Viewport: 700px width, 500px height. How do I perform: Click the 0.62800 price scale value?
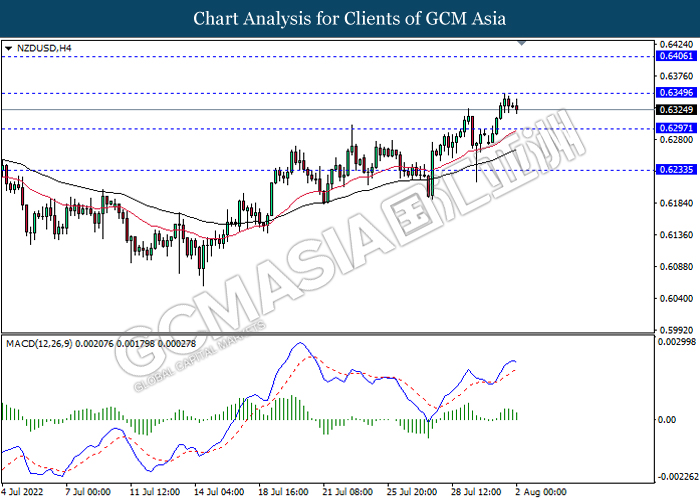(676, 140)
